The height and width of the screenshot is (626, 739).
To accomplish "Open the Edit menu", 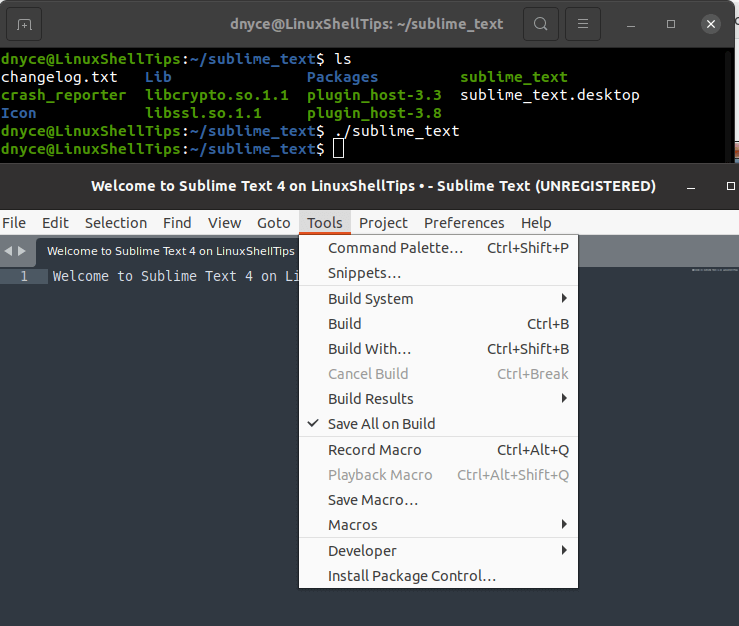I will [x=55, y=222].
